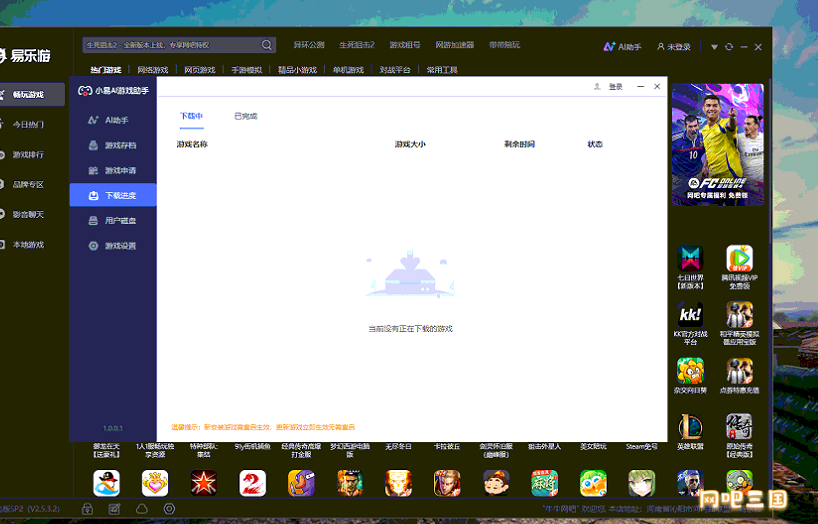The width and height of the screenshot is (818, 524).
Task: Open the 网页游戏 category tab
Action: coord(200,70)
